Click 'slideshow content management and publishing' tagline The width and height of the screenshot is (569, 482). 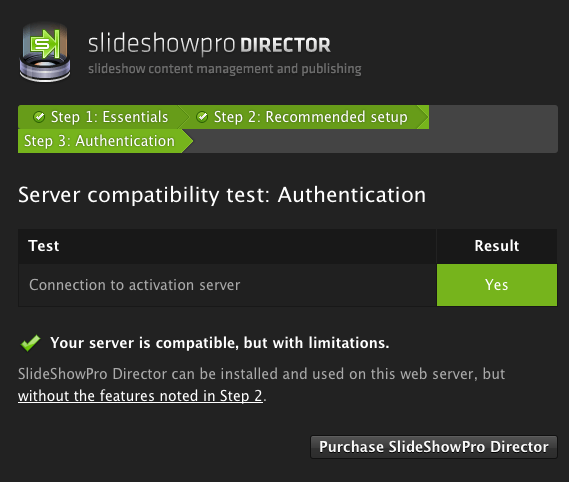[x=225, y=69]
